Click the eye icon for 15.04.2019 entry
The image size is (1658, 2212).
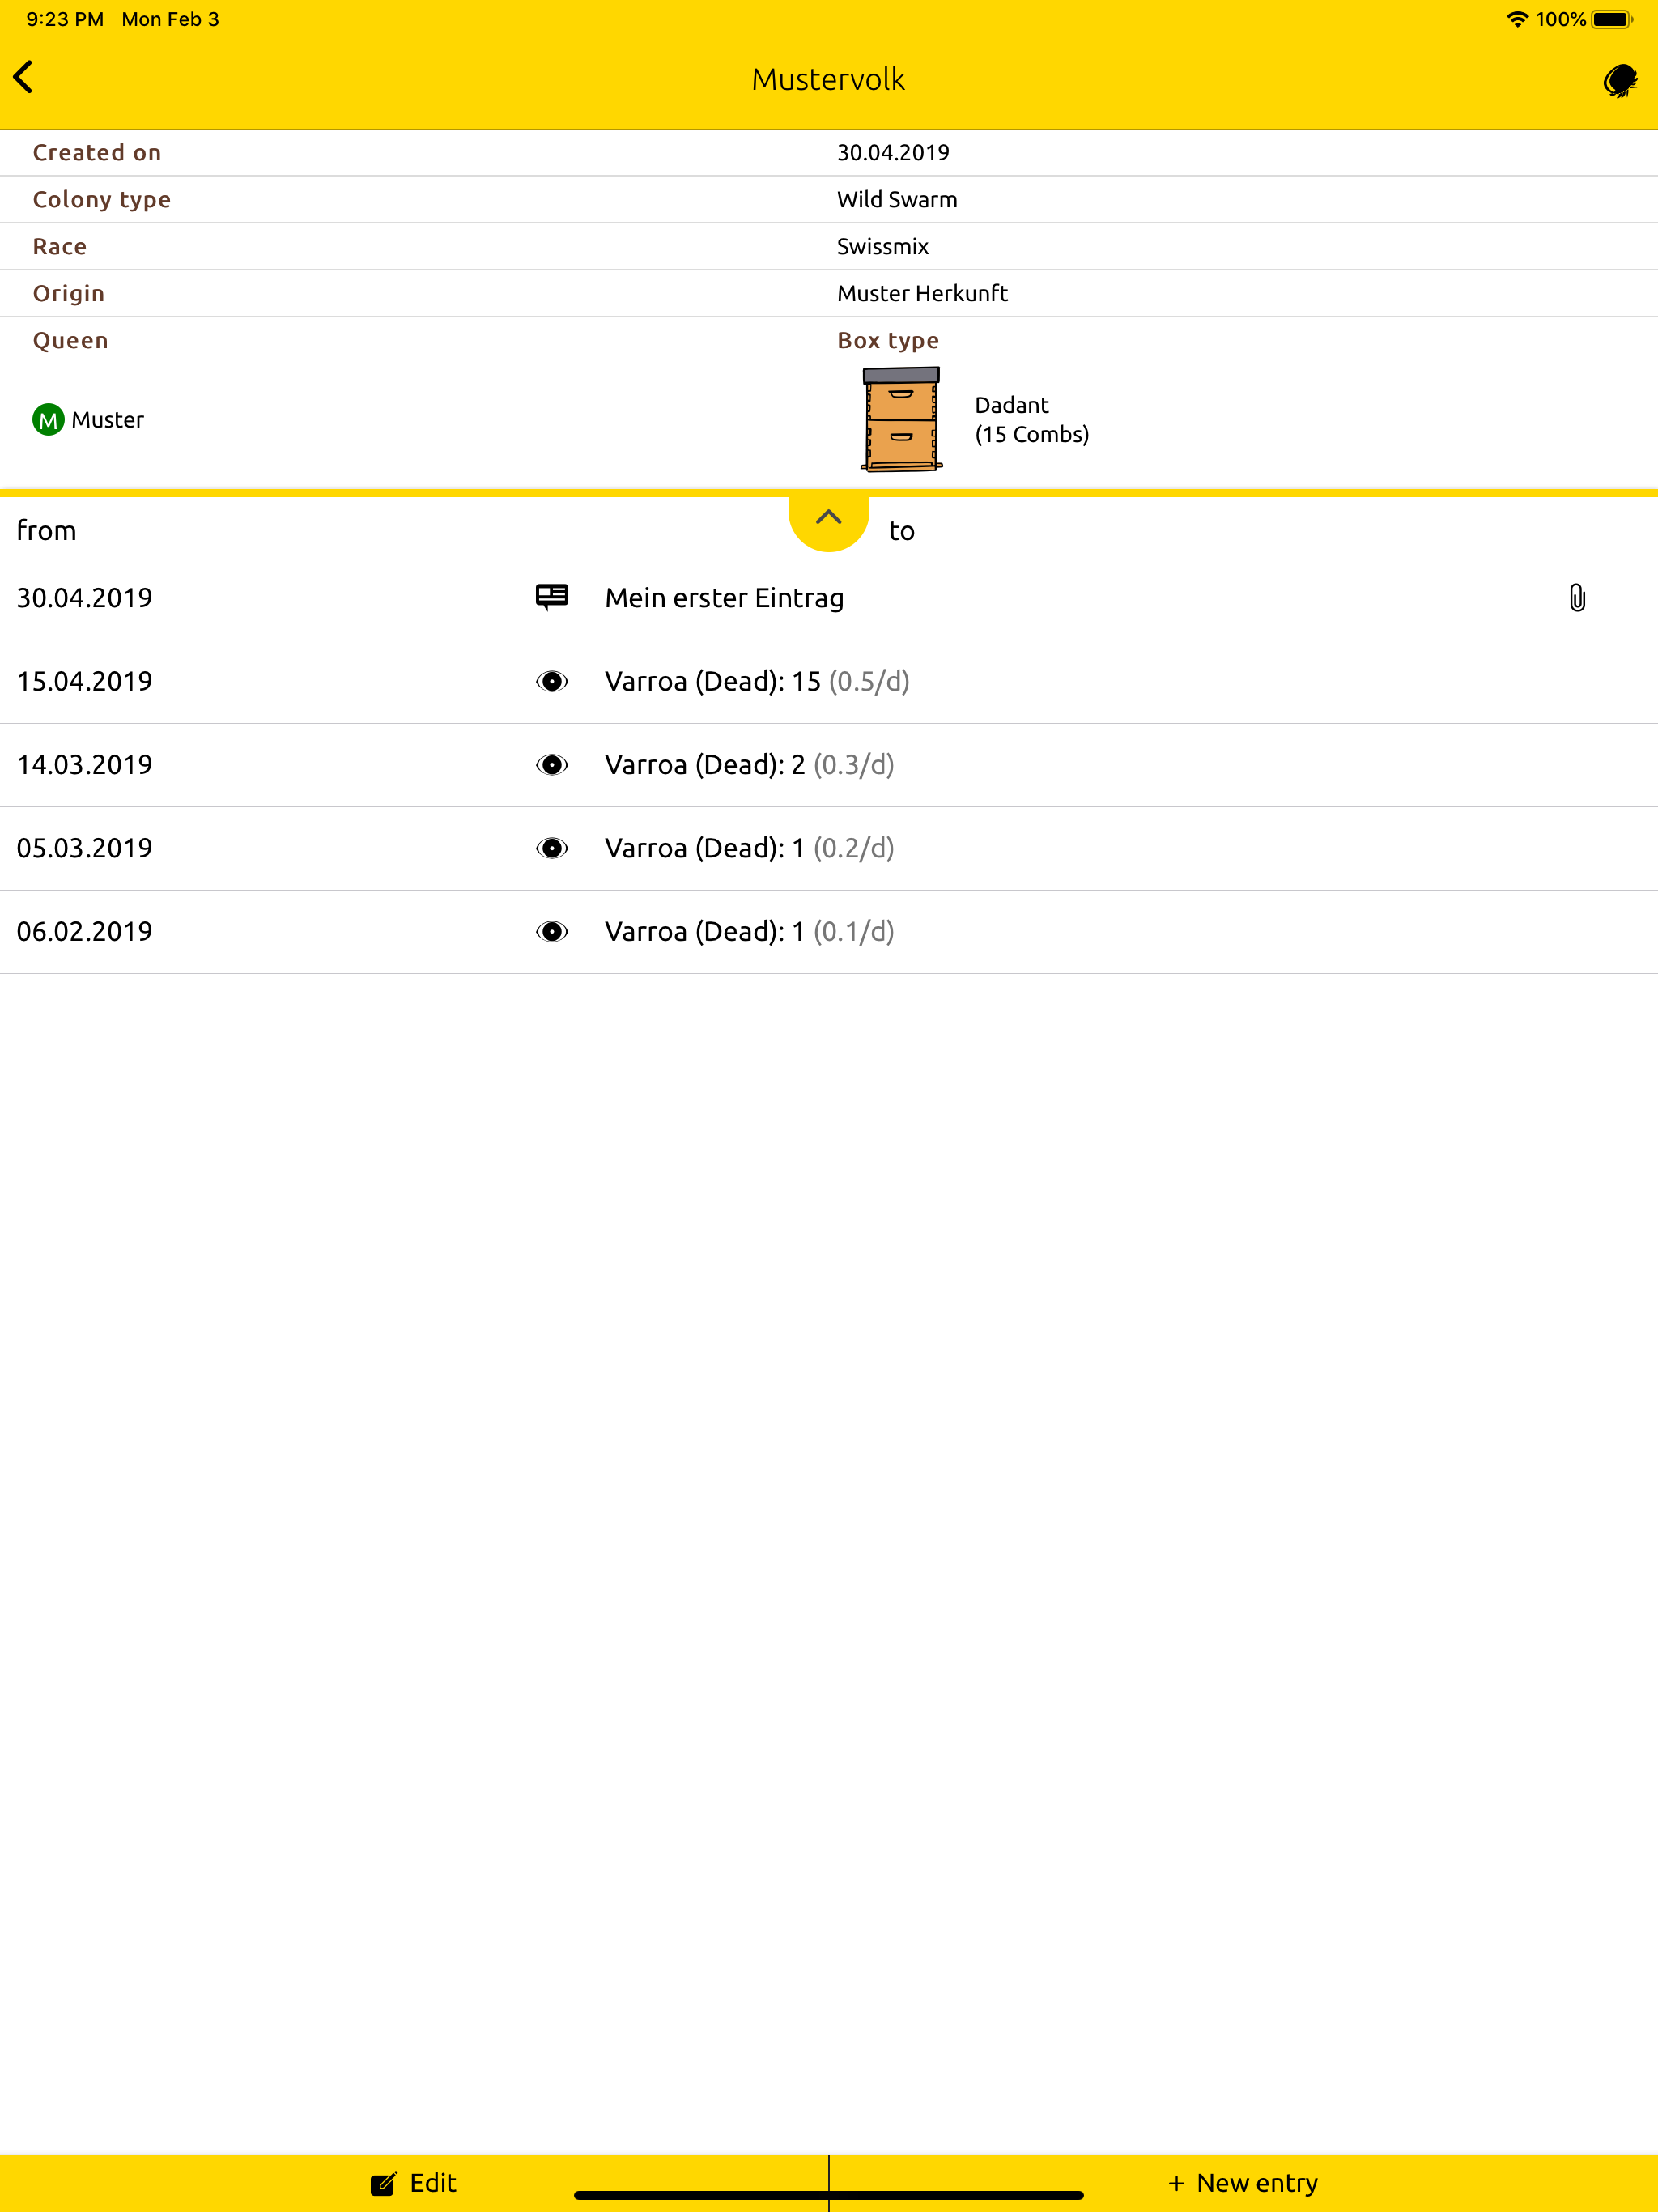point(552,681)
